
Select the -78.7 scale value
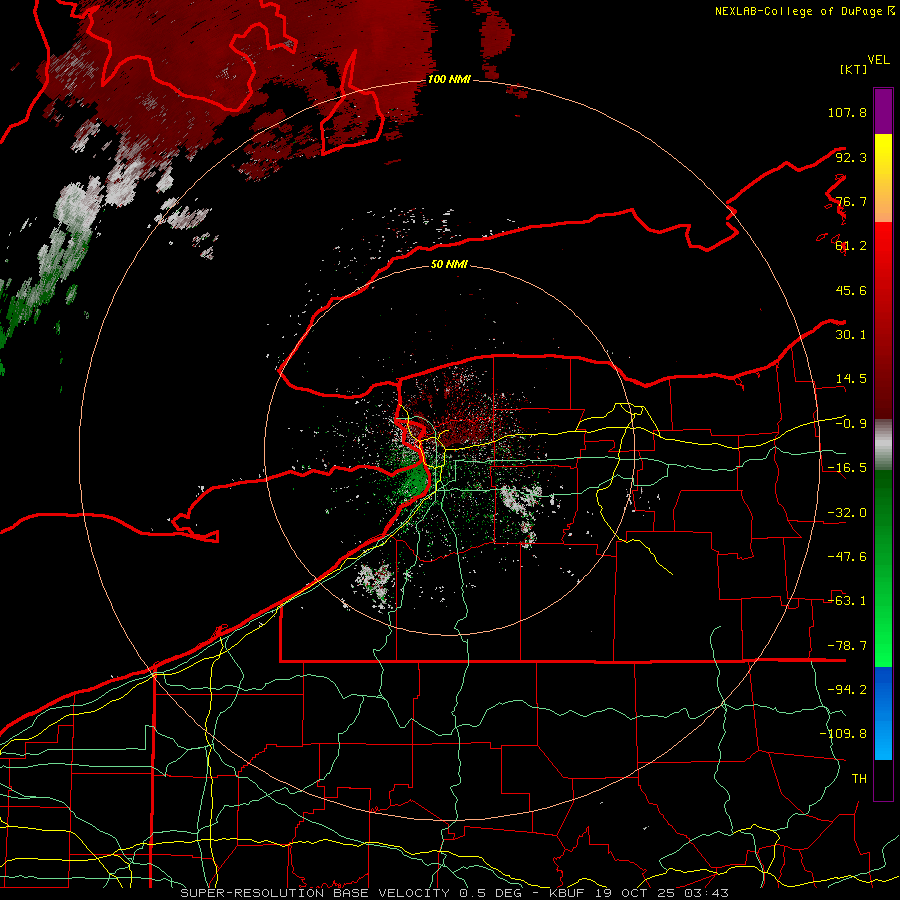(x=847, y=646)
